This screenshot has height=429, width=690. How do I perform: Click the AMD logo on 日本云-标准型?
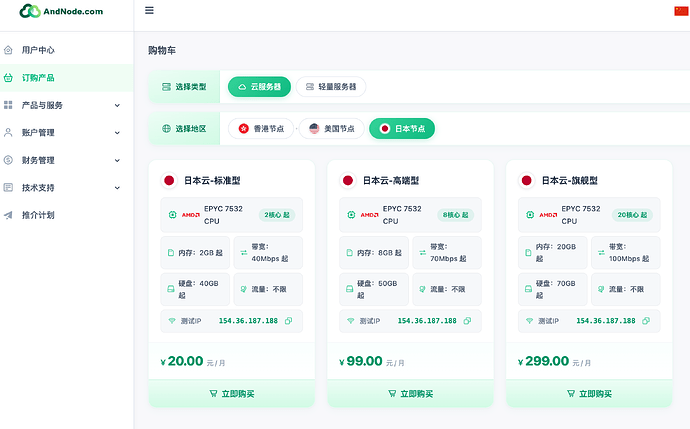191,215
